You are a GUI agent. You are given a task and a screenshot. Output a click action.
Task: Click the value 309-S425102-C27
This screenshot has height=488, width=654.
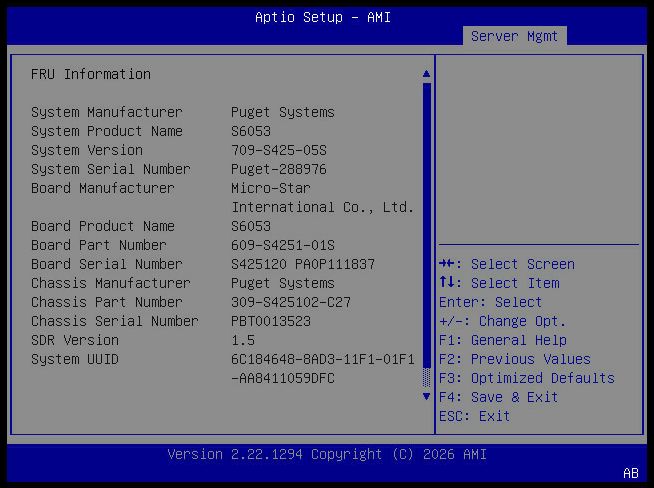[291, 302]
